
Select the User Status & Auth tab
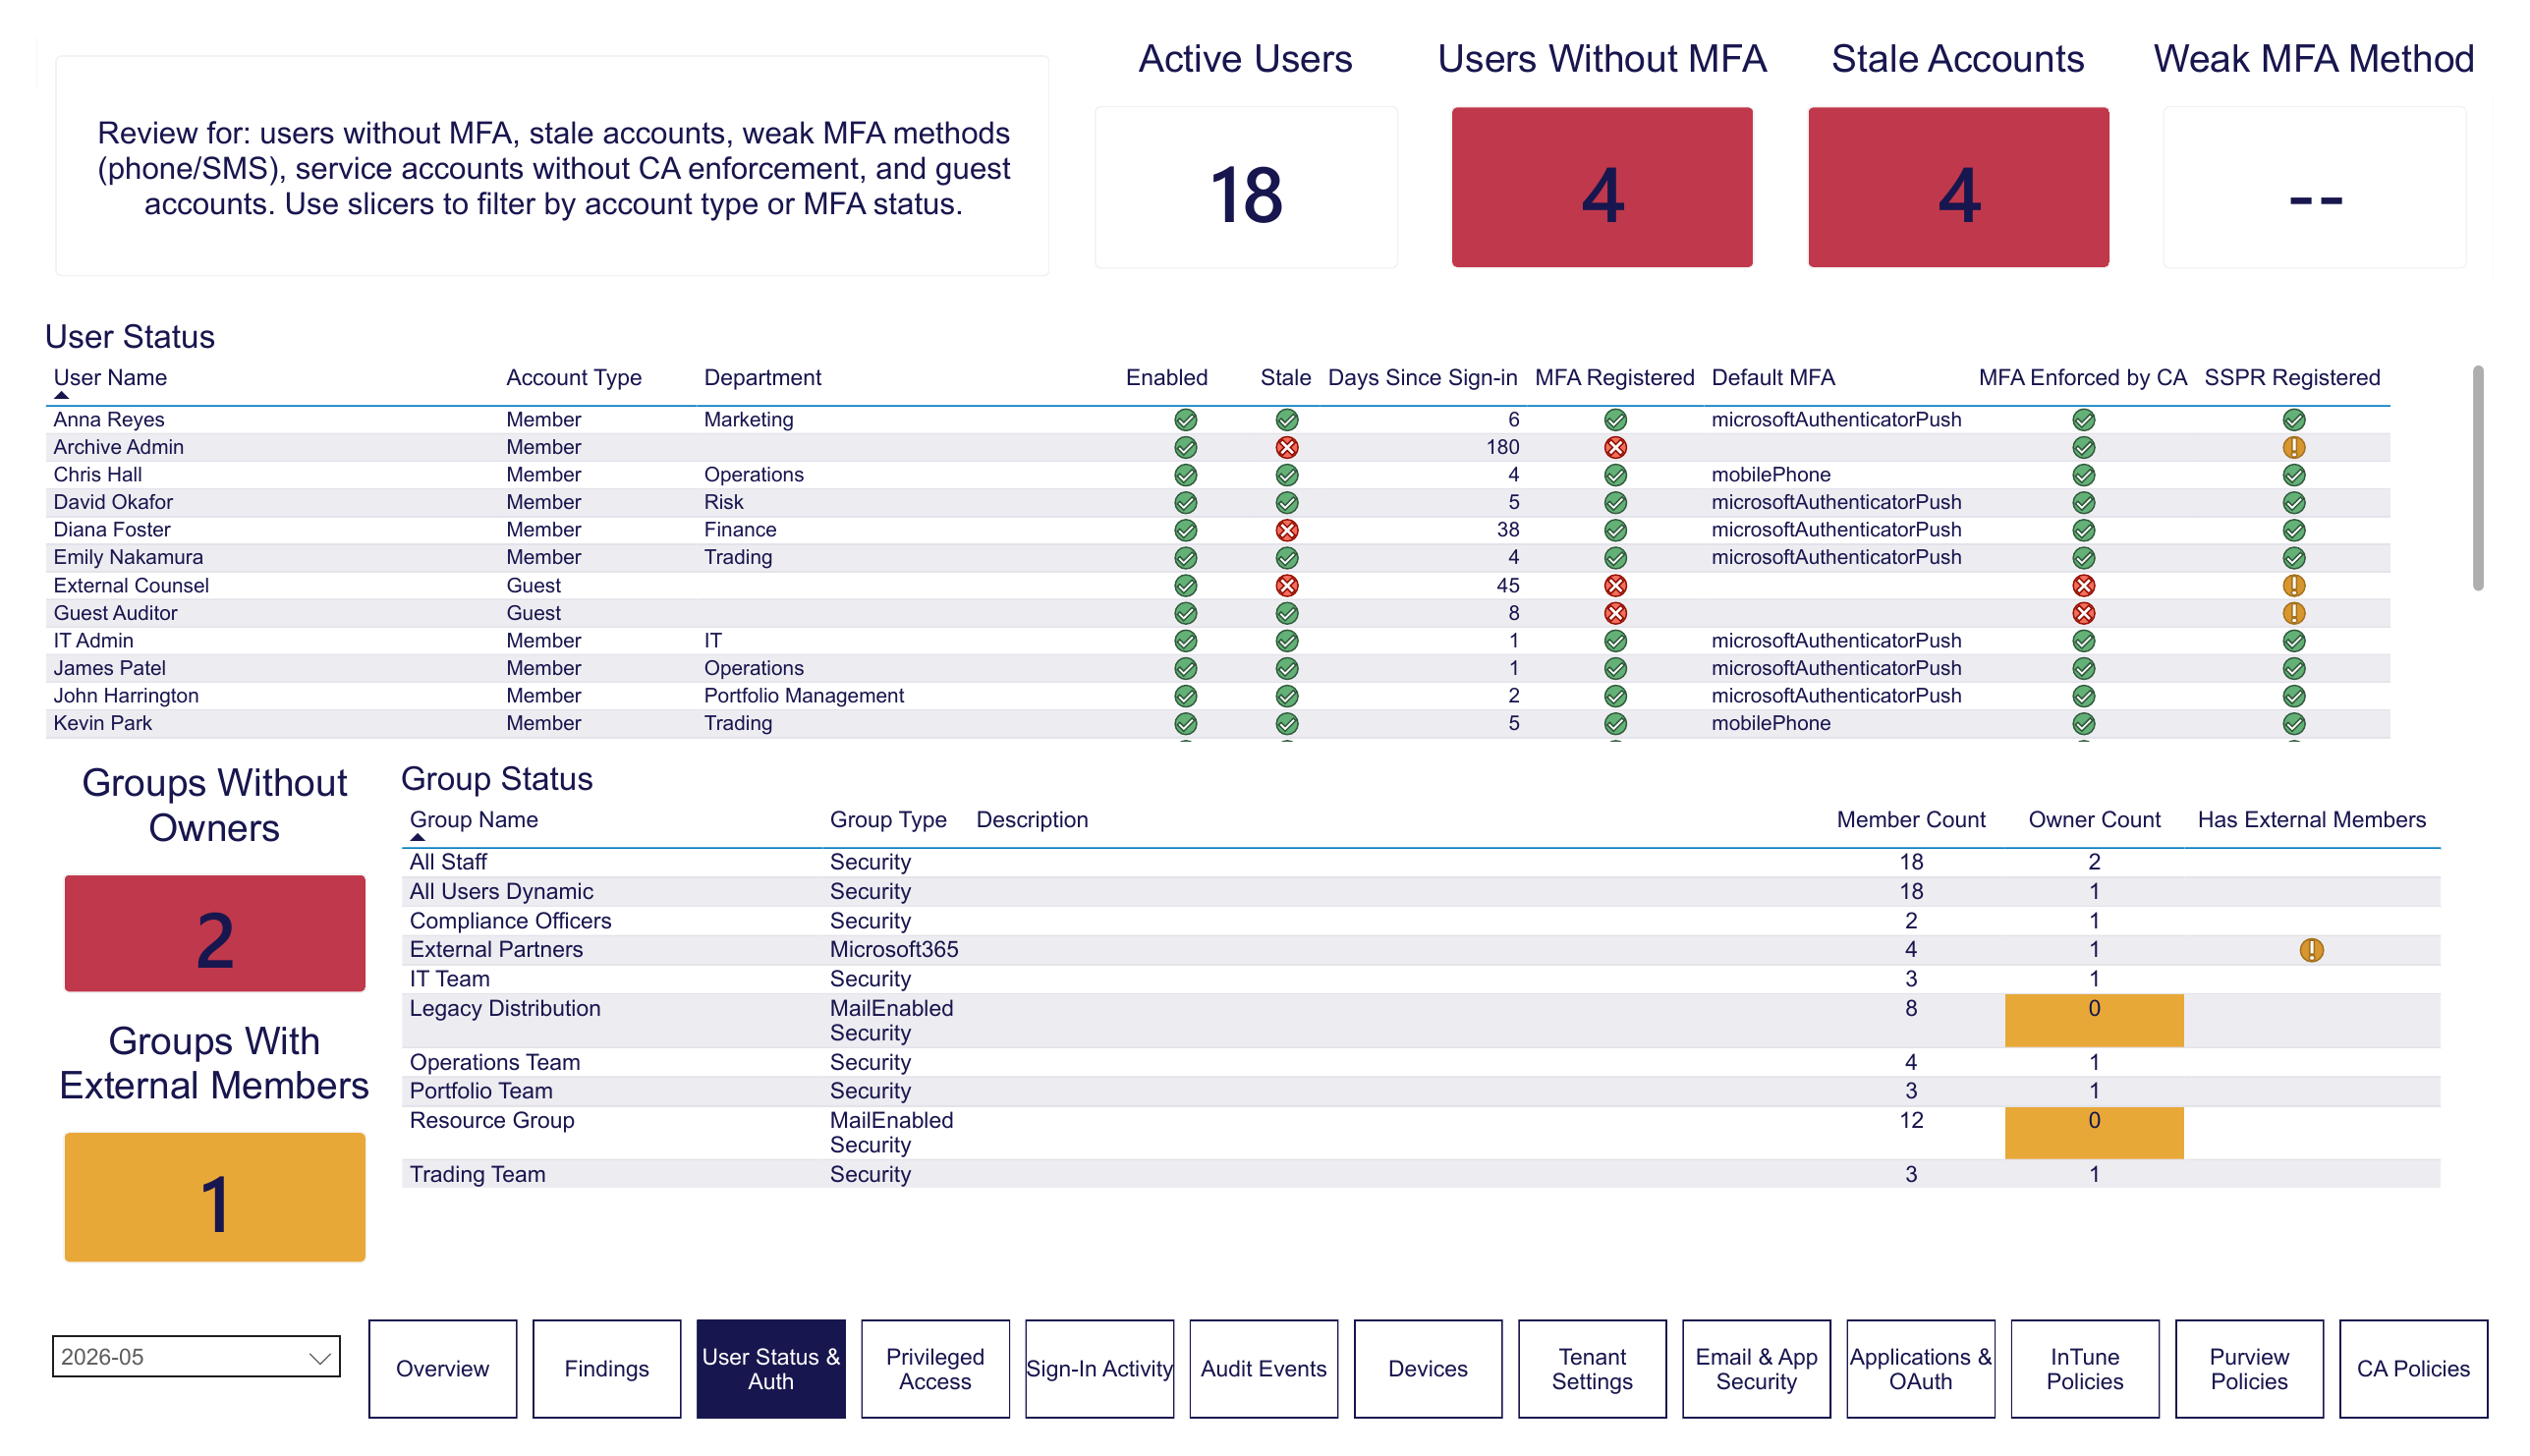(x=770, y=1368)
